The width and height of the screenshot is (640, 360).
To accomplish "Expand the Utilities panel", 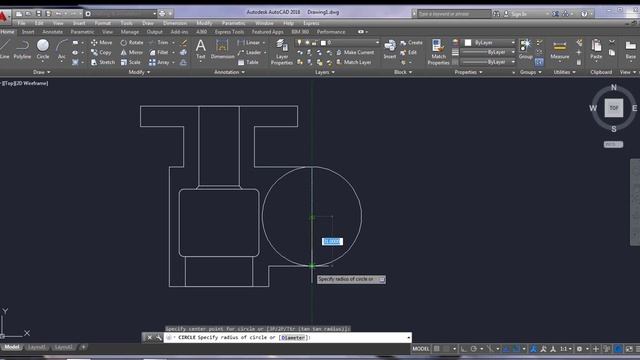I will pos(564,72).
